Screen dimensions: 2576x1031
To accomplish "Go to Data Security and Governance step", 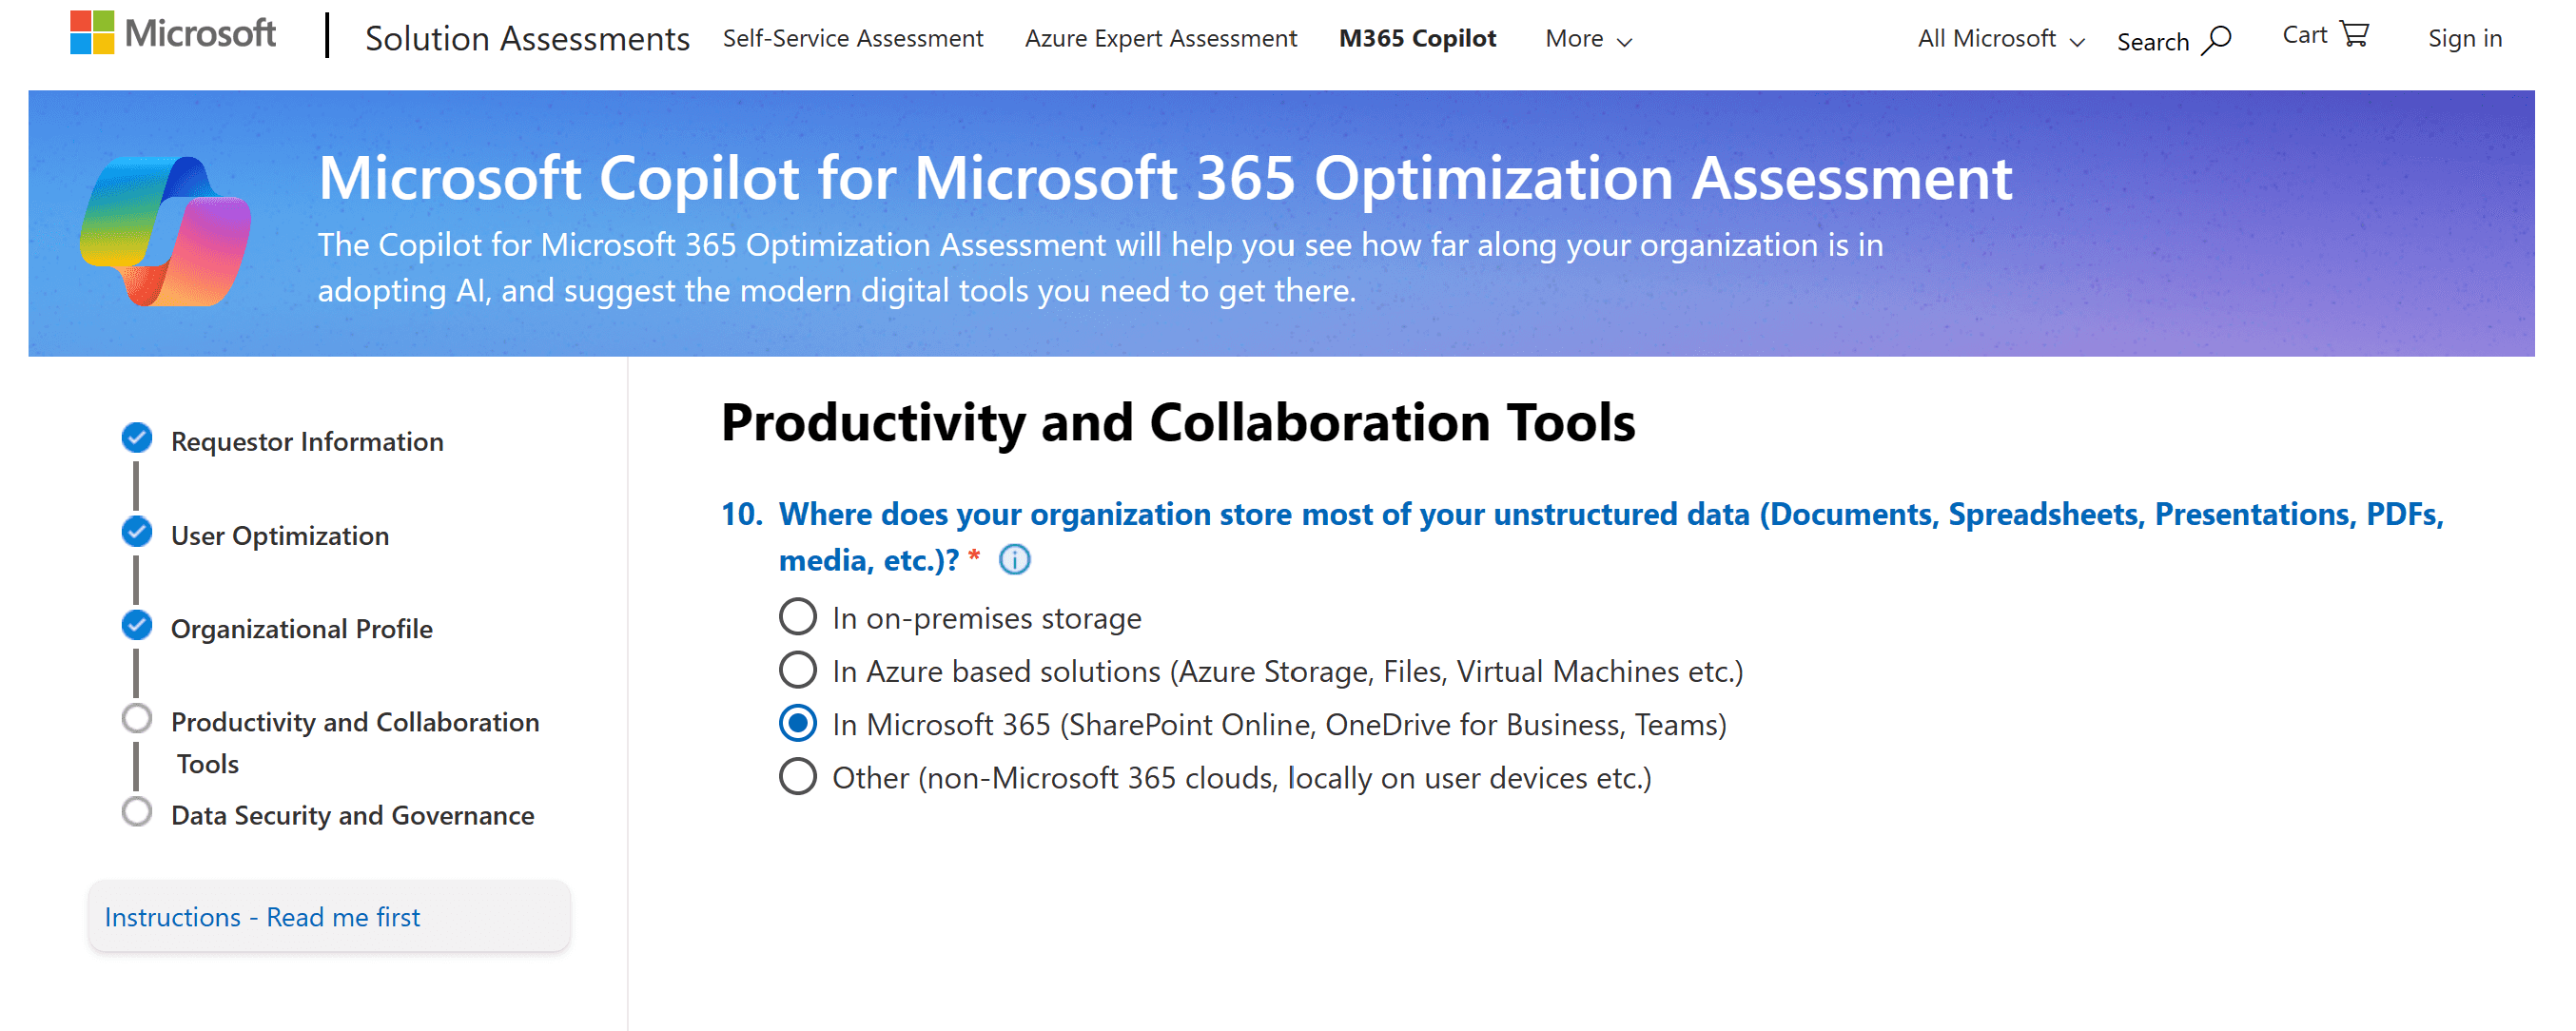I will (x=353, y=815).
